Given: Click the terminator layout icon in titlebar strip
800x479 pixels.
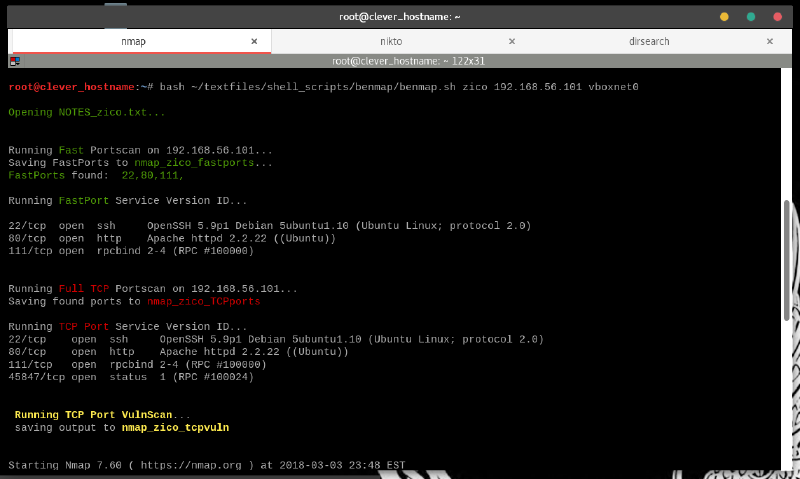Looking at the screenshot, I should click(15, 61).
